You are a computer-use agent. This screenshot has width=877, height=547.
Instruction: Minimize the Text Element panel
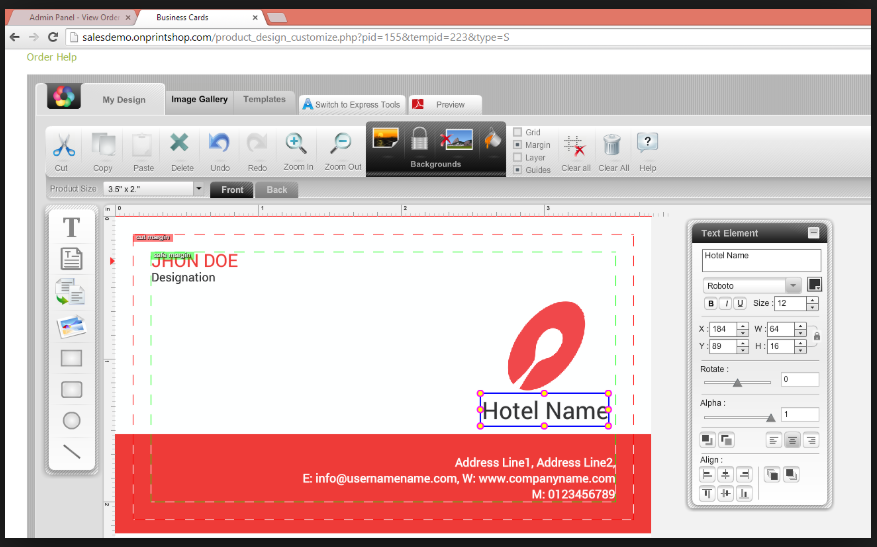[x=813, y=233]
